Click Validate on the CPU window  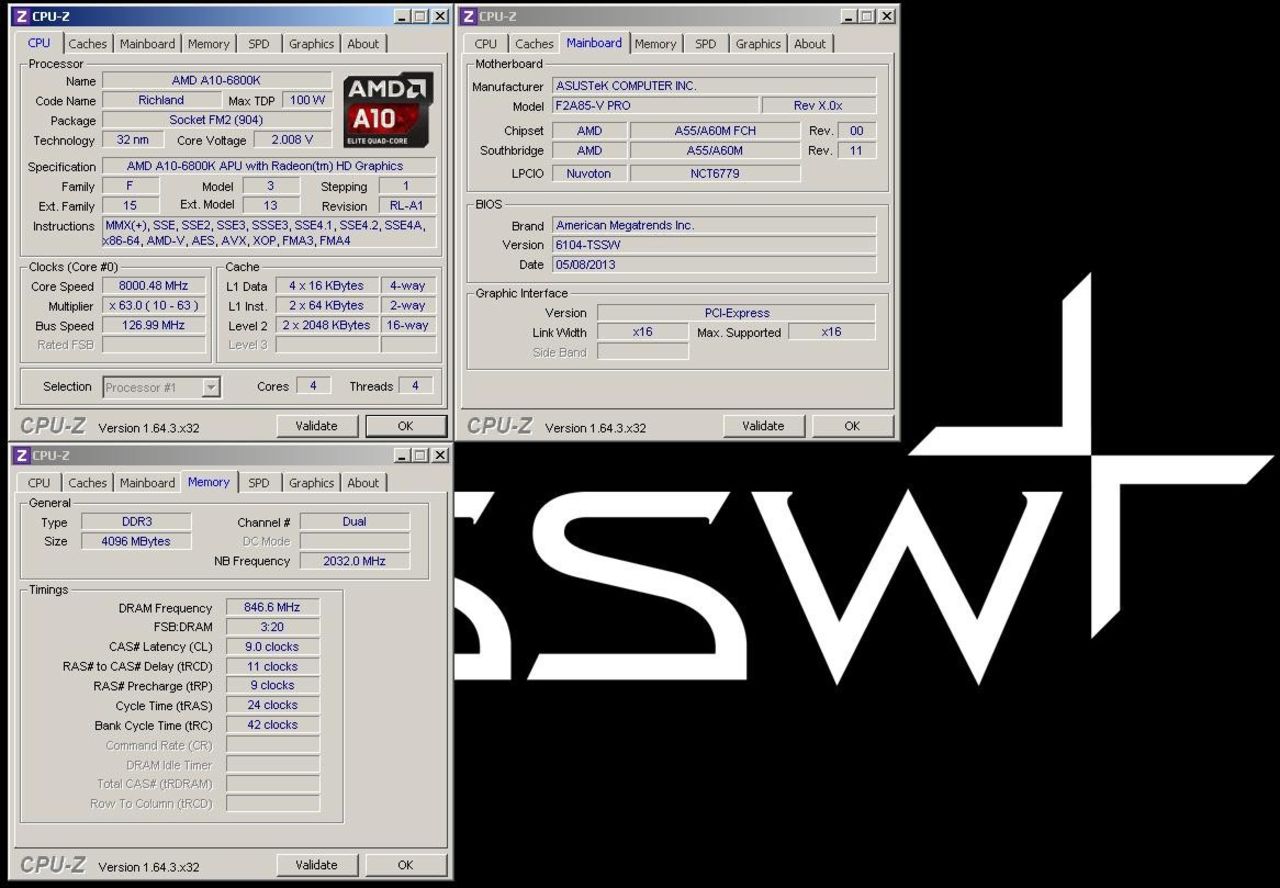(317, 425)
